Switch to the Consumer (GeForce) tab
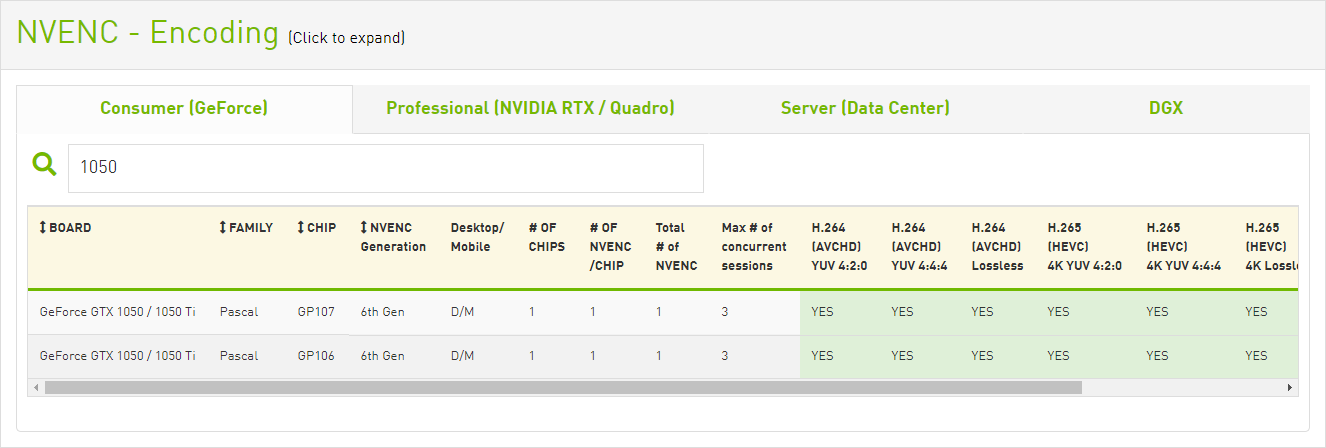The image size is (1326, 448). (x=184, y=108)
